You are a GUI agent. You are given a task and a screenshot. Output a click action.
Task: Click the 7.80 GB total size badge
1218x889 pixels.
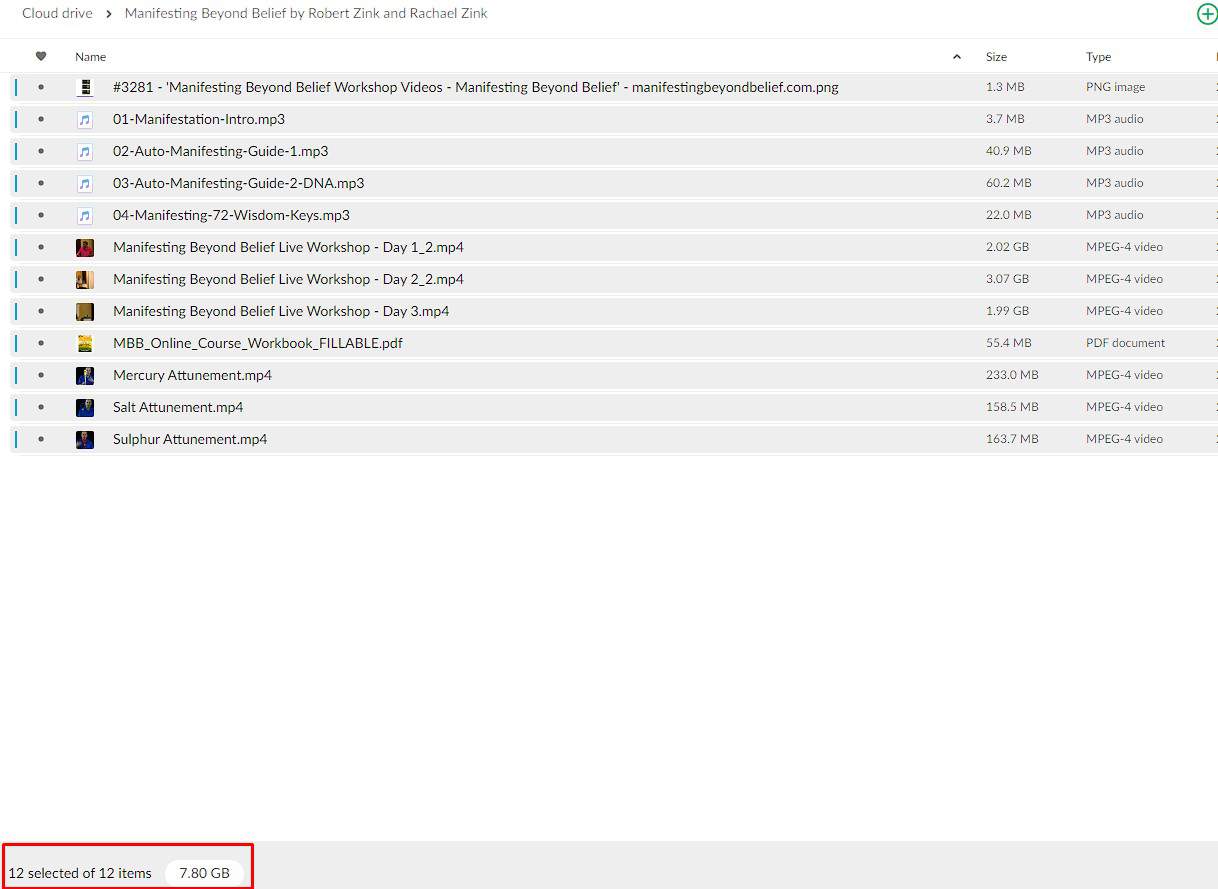click(x=204, y=873)
